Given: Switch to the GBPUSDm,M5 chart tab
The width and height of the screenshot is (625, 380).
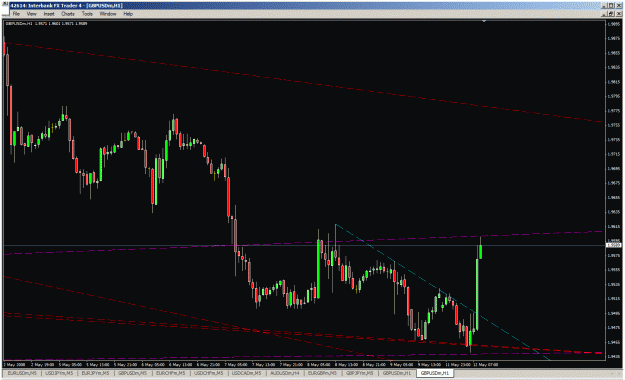Looking at the screenshot, I should [x=132, y=373].
